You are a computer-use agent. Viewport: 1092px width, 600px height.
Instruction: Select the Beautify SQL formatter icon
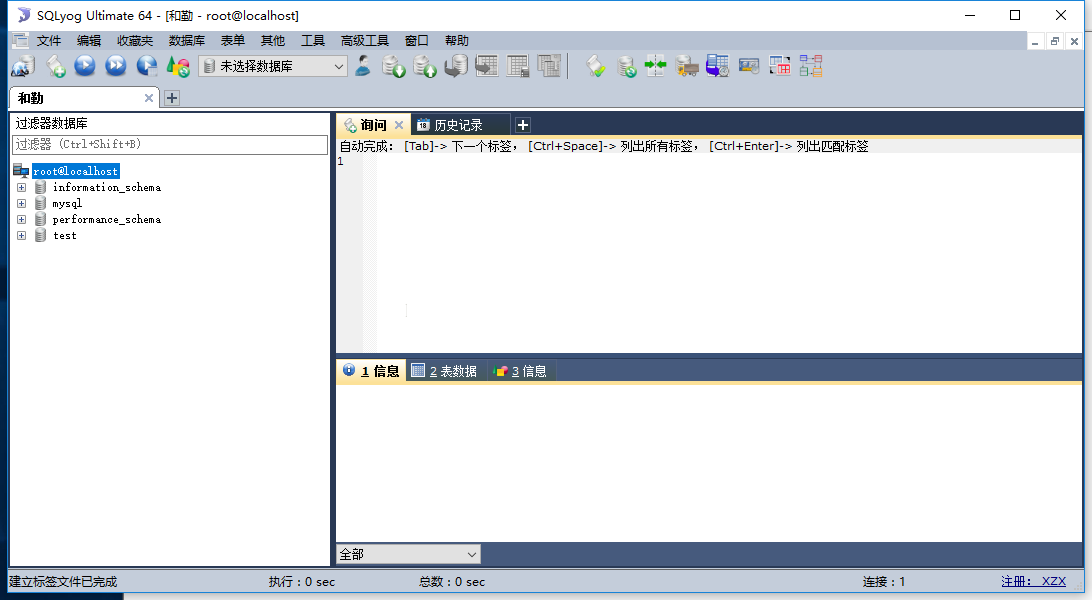[x=595, y=66]
